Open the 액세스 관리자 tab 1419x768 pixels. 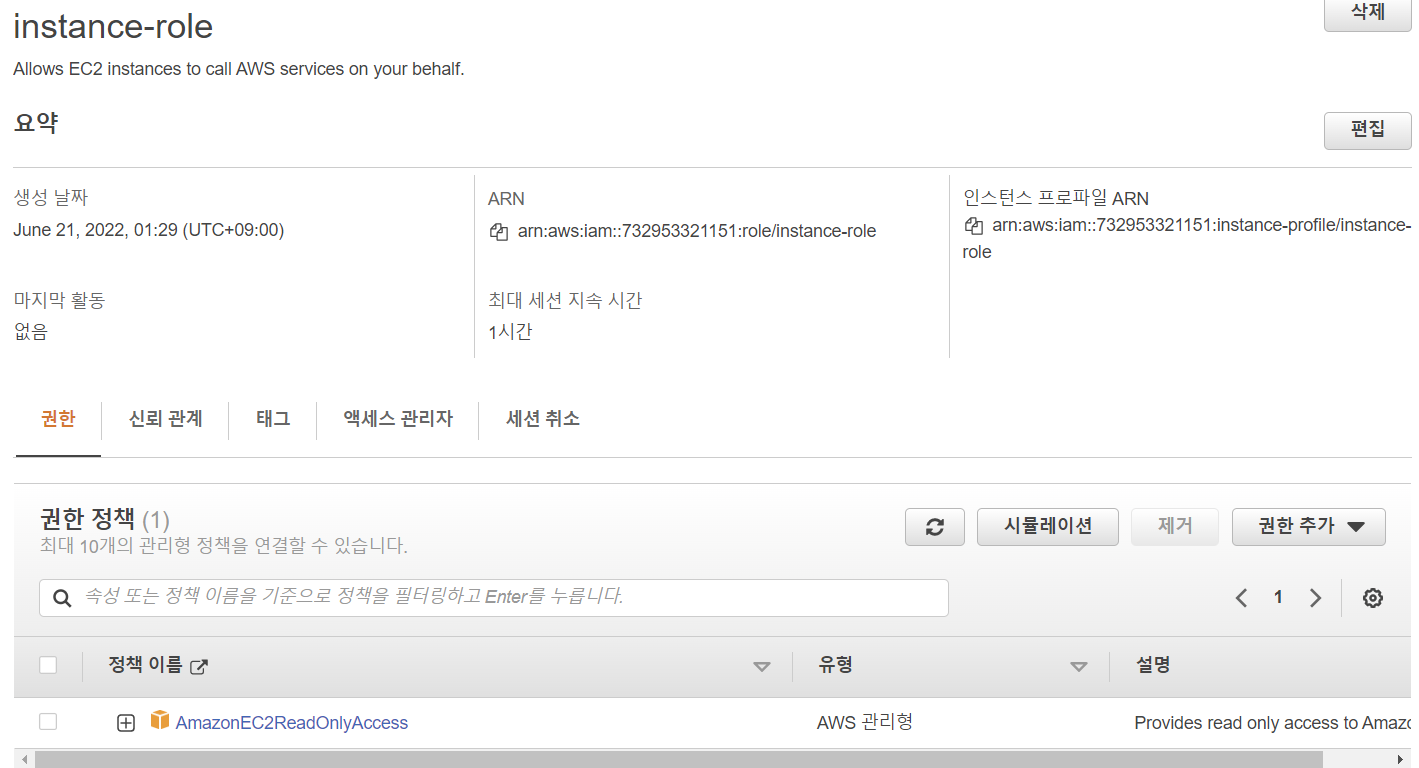pos(398,419)
